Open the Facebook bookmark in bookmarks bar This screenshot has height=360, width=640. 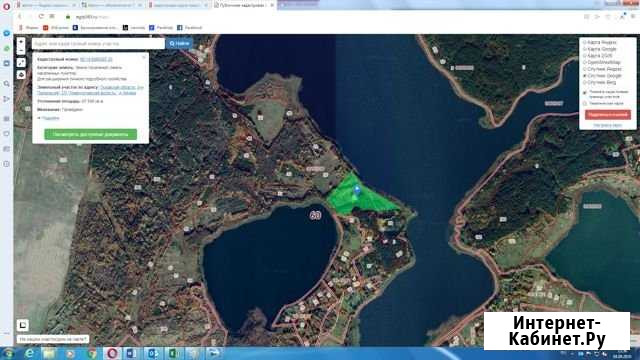tap(190, 28)
